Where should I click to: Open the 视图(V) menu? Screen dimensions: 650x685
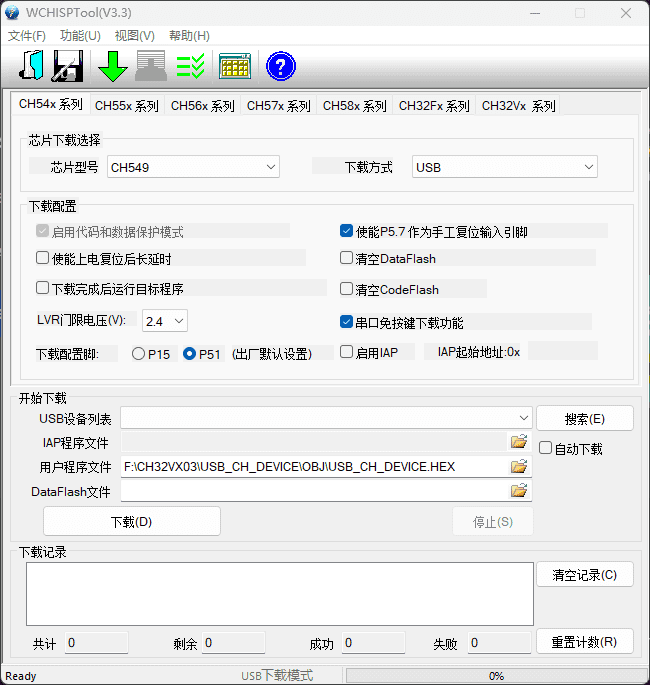coord(135,36)
